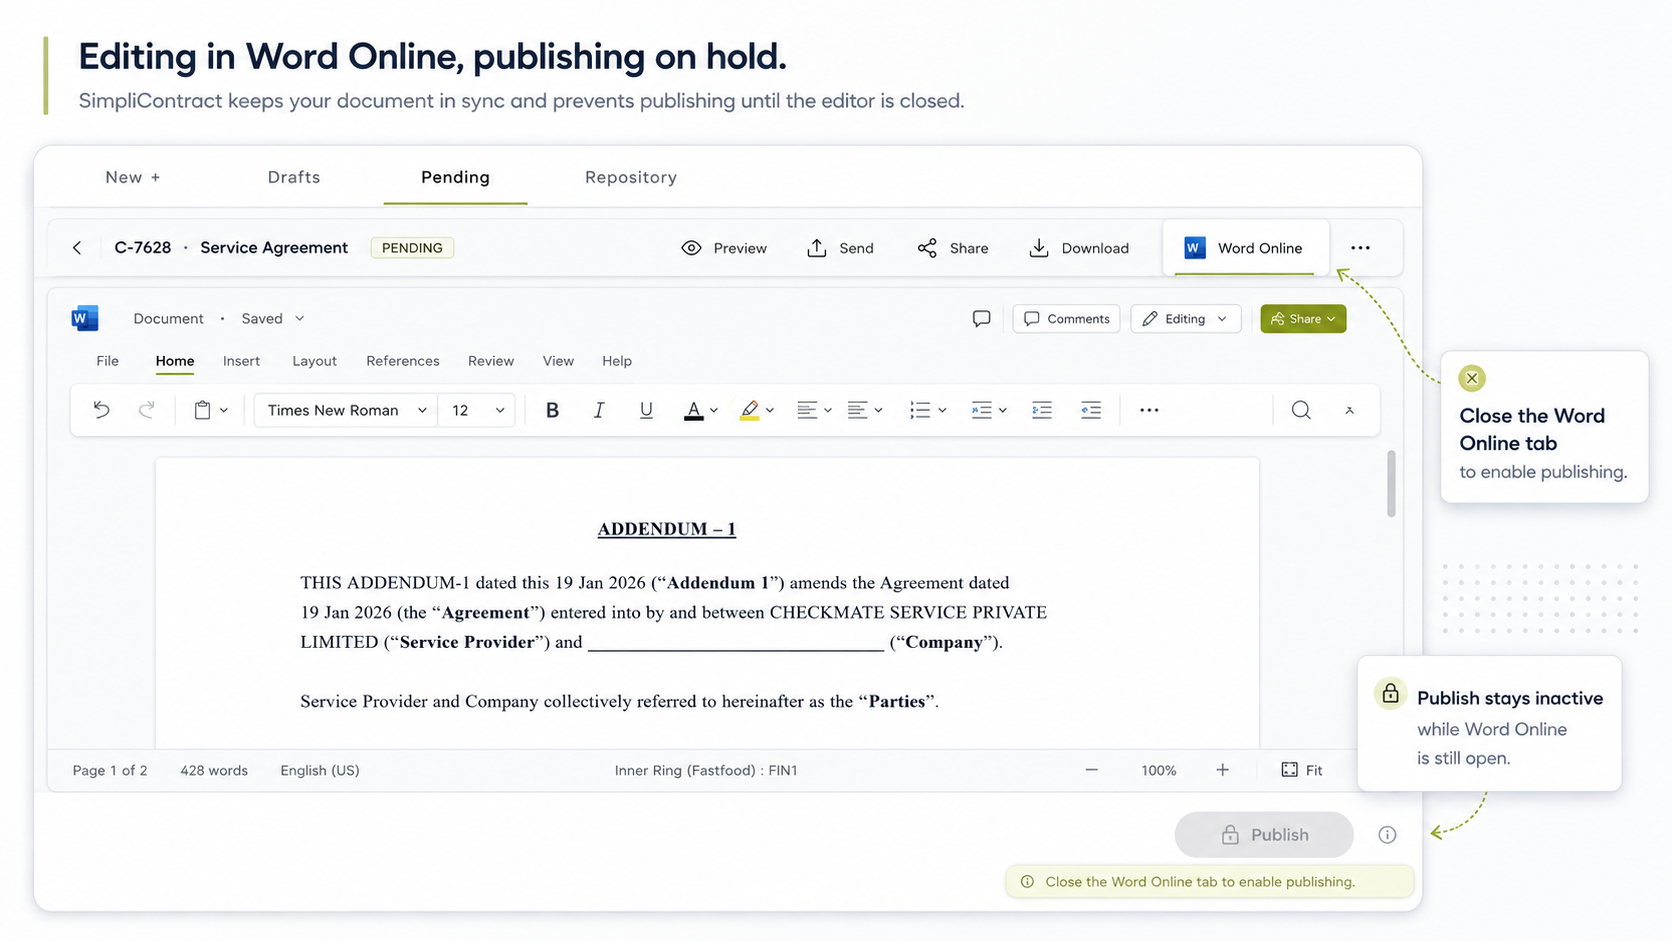Click the disabled Publish button
This screenshot has height=941, width=1672.
(1264, 835)
